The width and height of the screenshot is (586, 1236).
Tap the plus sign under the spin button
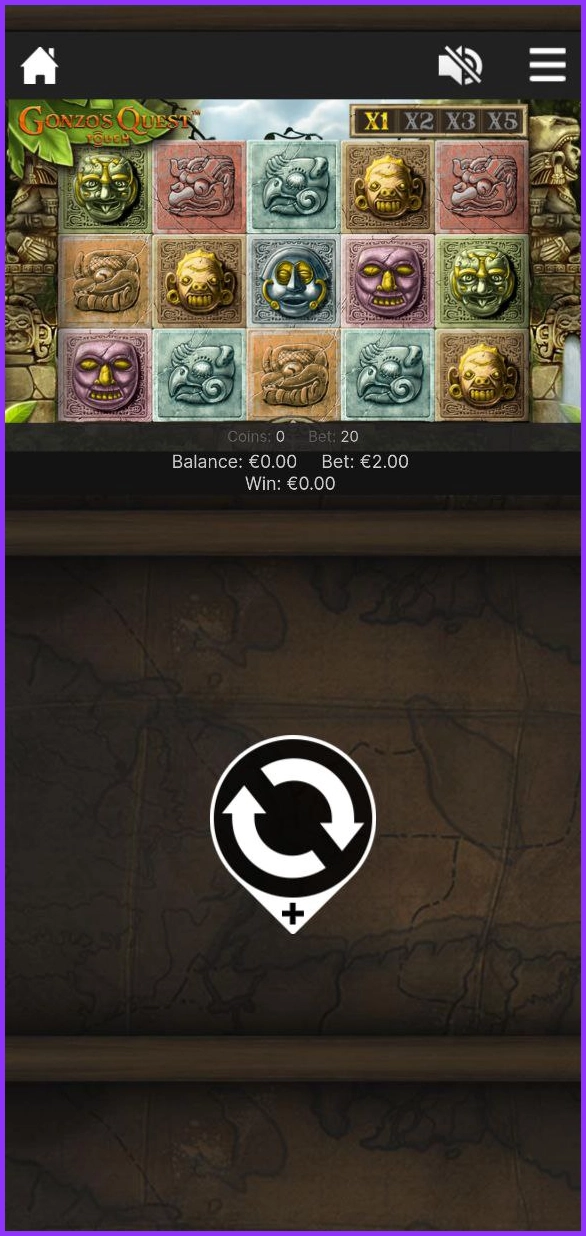[292, 914]
